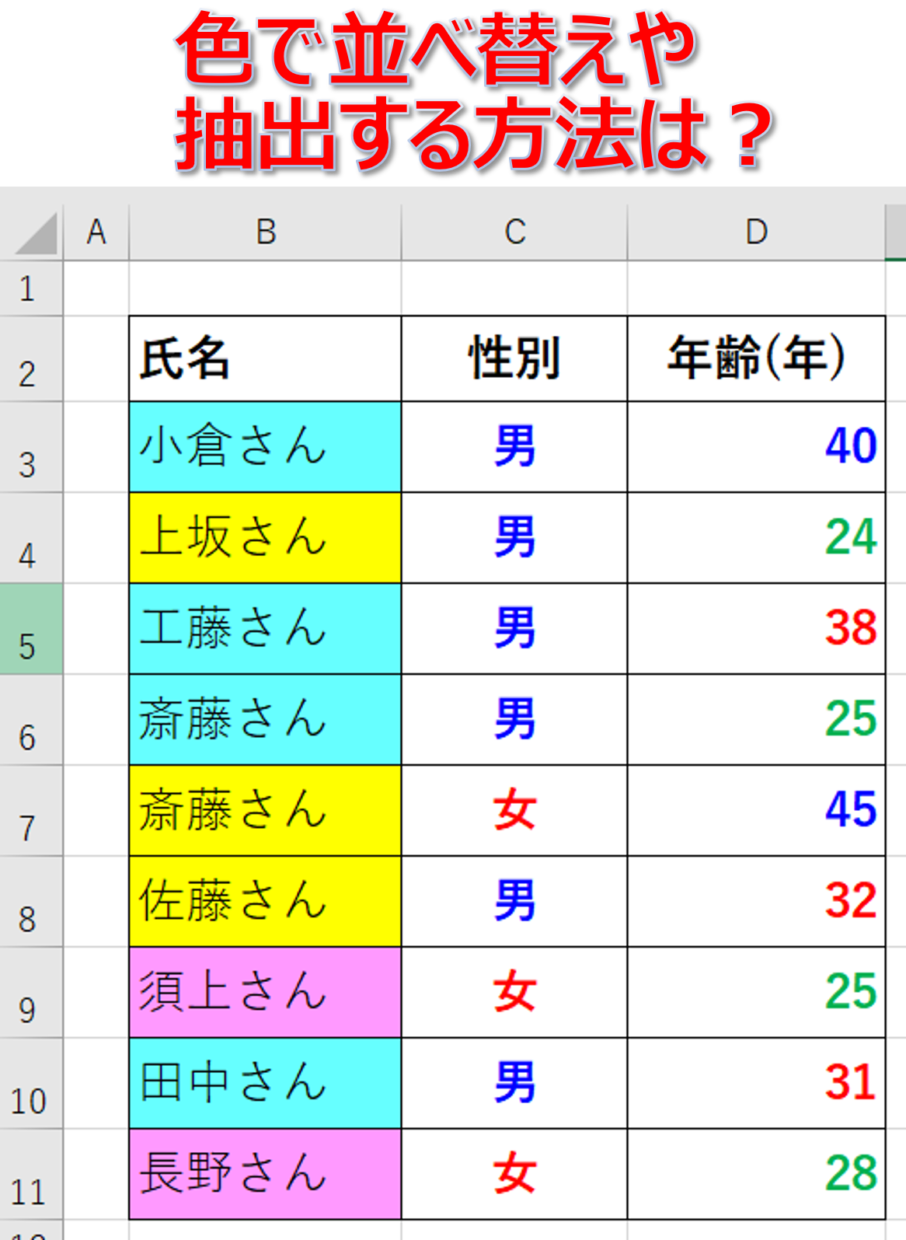
Task: Click 男 in 工藤さん's row
Action: tap(515, 629)
